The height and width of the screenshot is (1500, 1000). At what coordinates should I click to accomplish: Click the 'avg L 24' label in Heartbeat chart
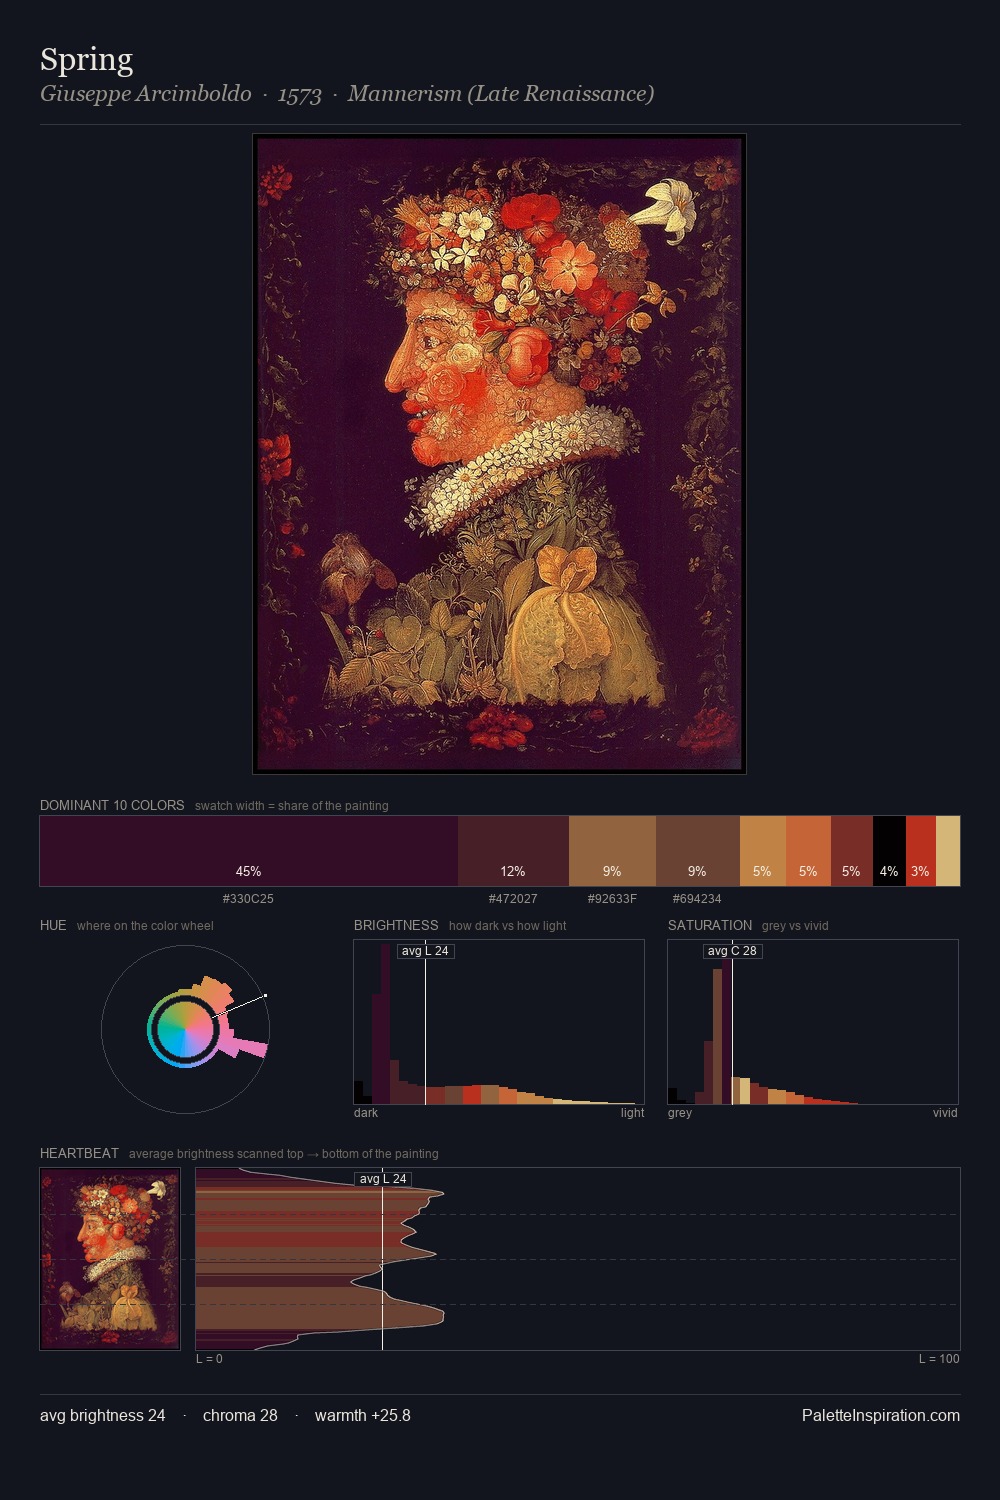click(x=383, y=1179)
